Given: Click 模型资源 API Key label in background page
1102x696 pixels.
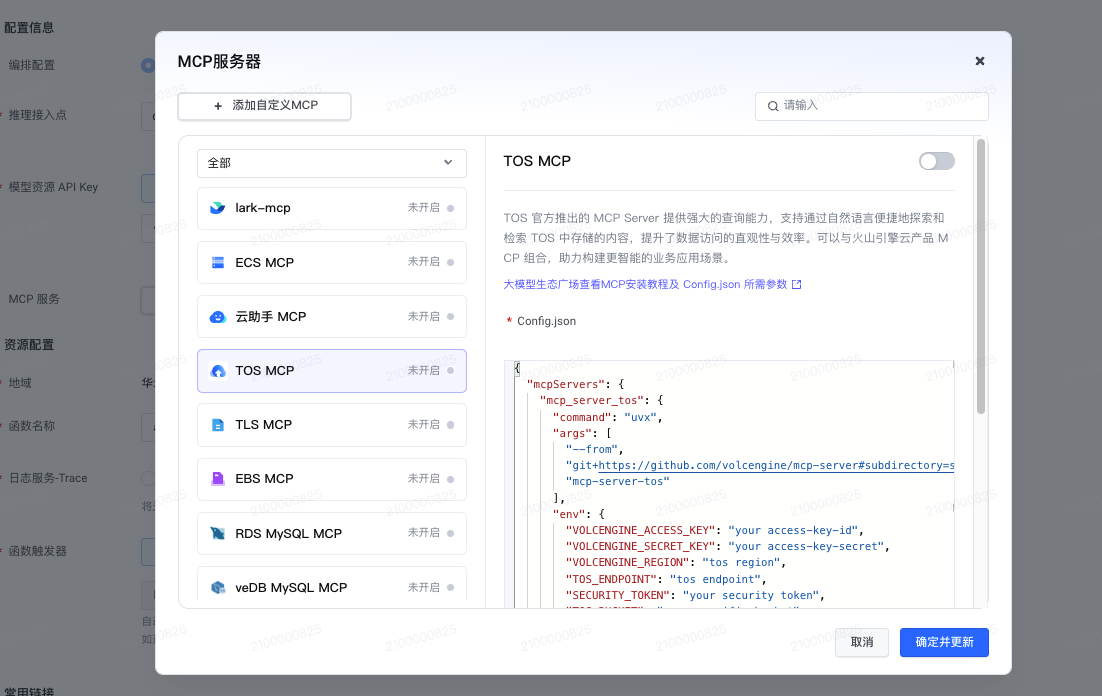Looking at the screenshot, I should tap(53, 188).
